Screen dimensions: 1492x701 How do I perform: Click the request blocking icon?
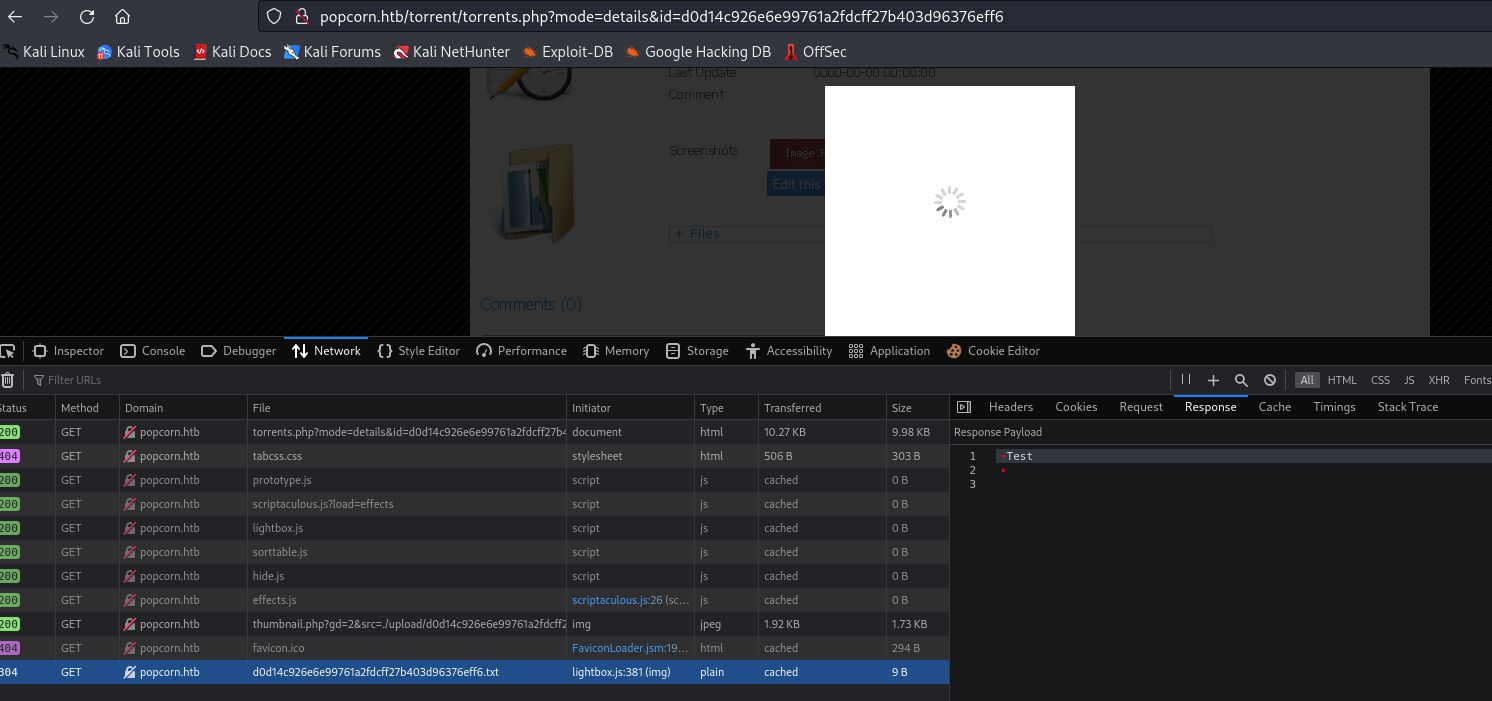coord(1269,380)
